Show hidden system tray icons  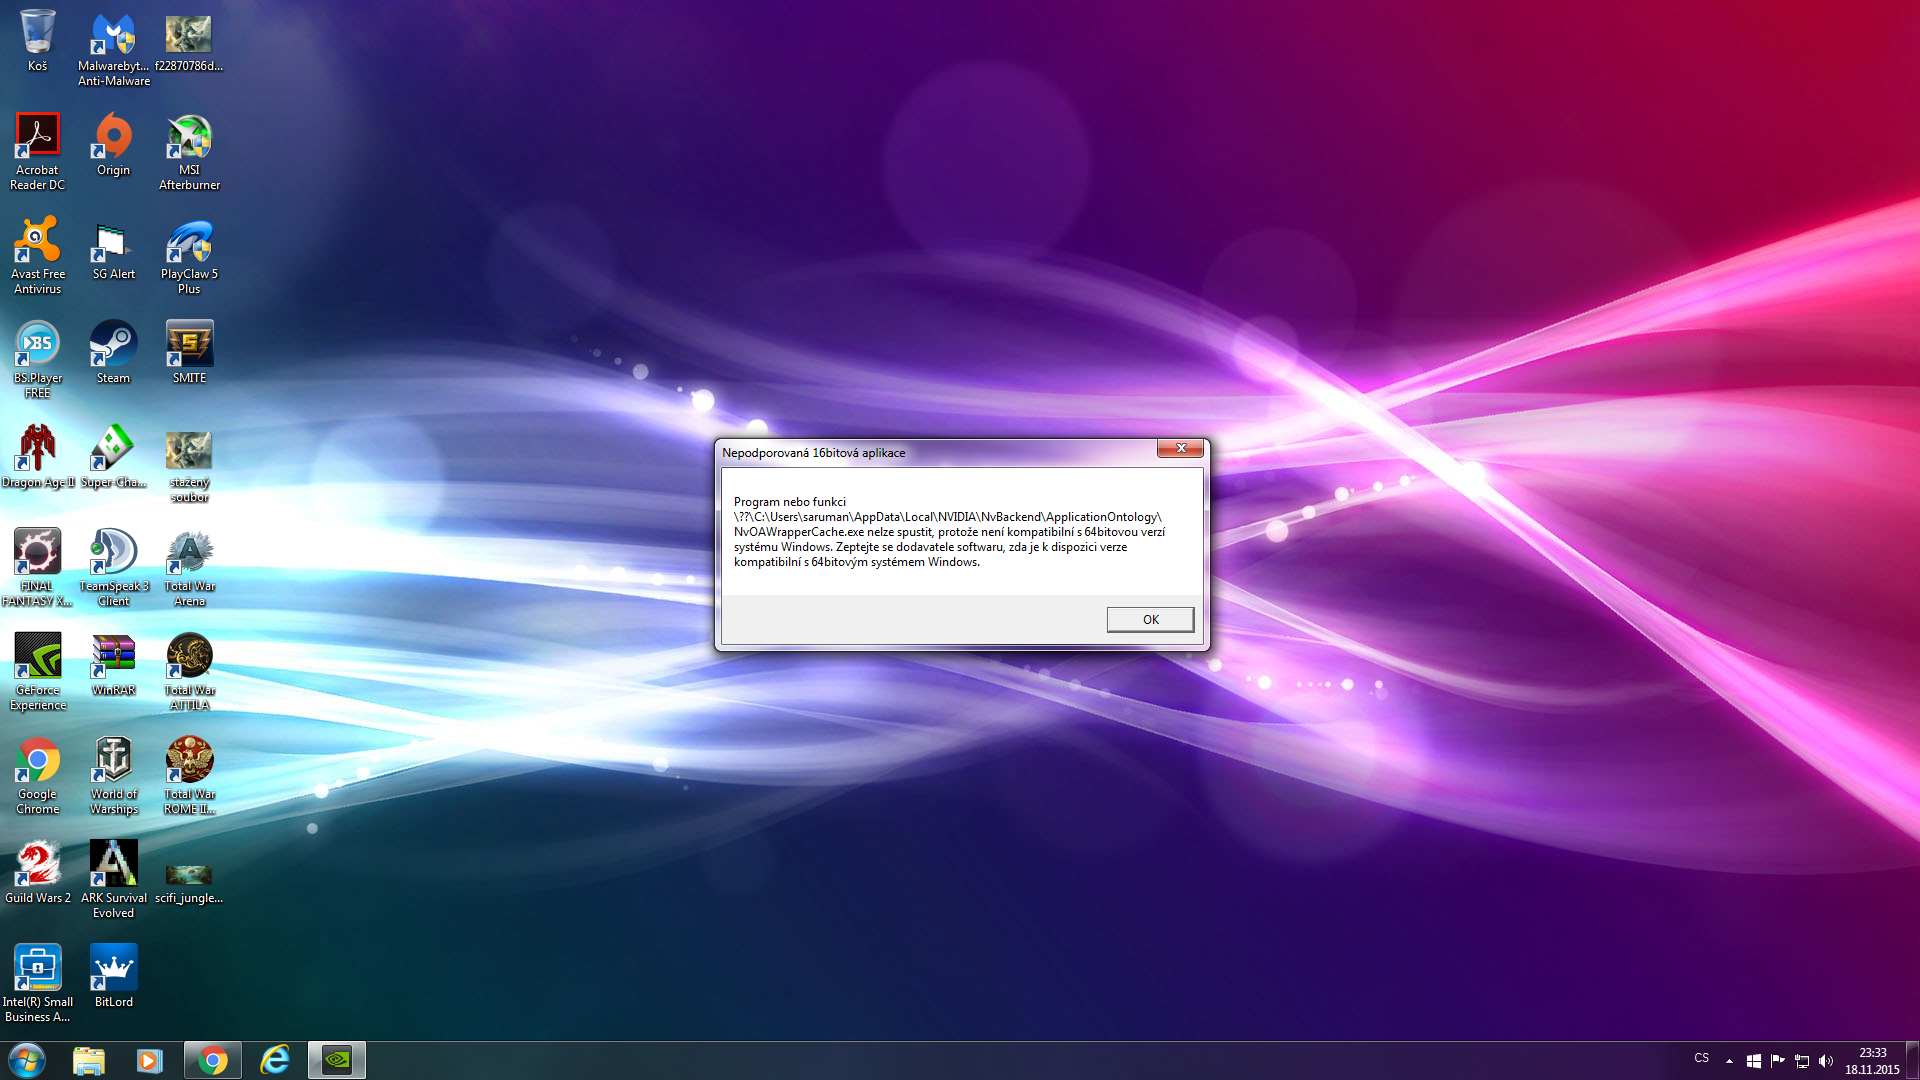pos(1729,1061)
